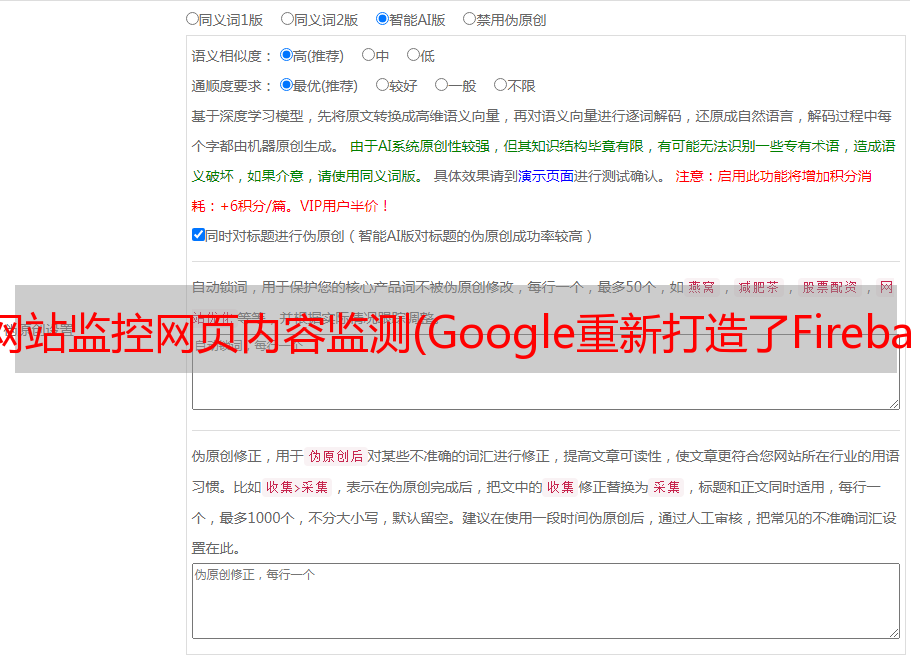Choose the 同义词2版 mode
Viewport: 911px width, 658px height.
287,18
